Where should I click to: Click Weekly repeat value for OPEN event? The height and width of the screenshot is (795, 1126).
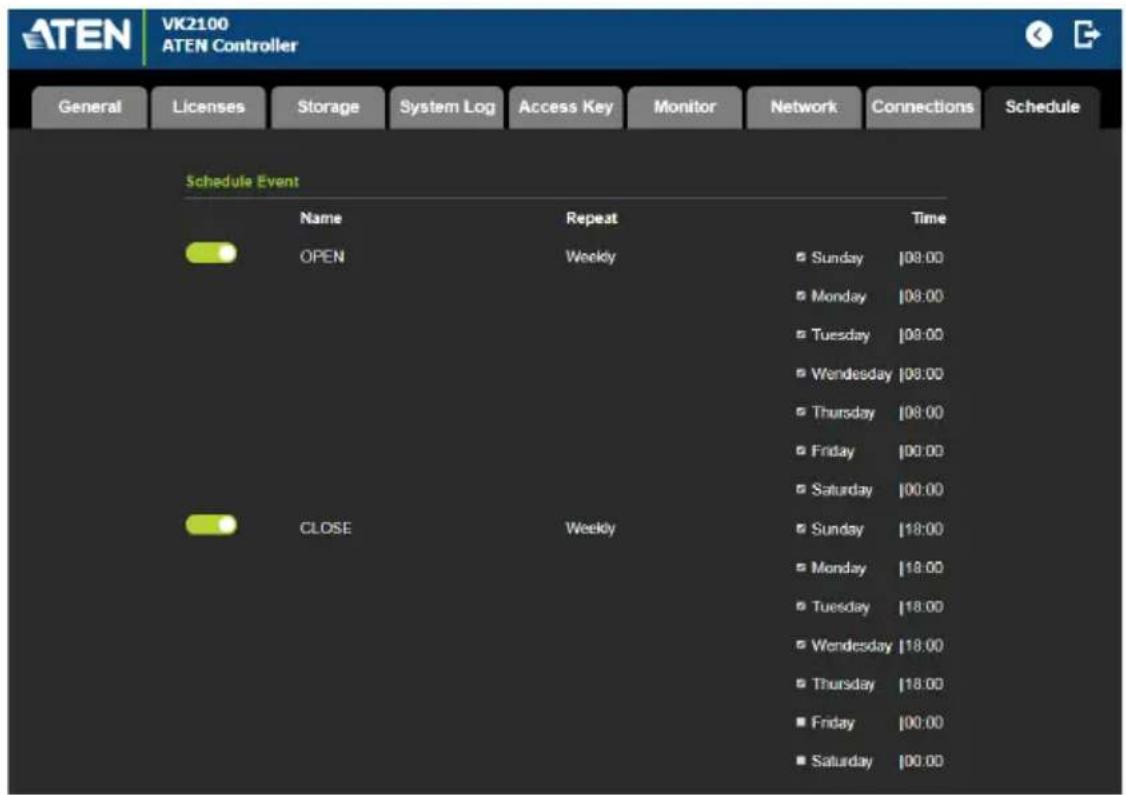click(x=590, y=256)
